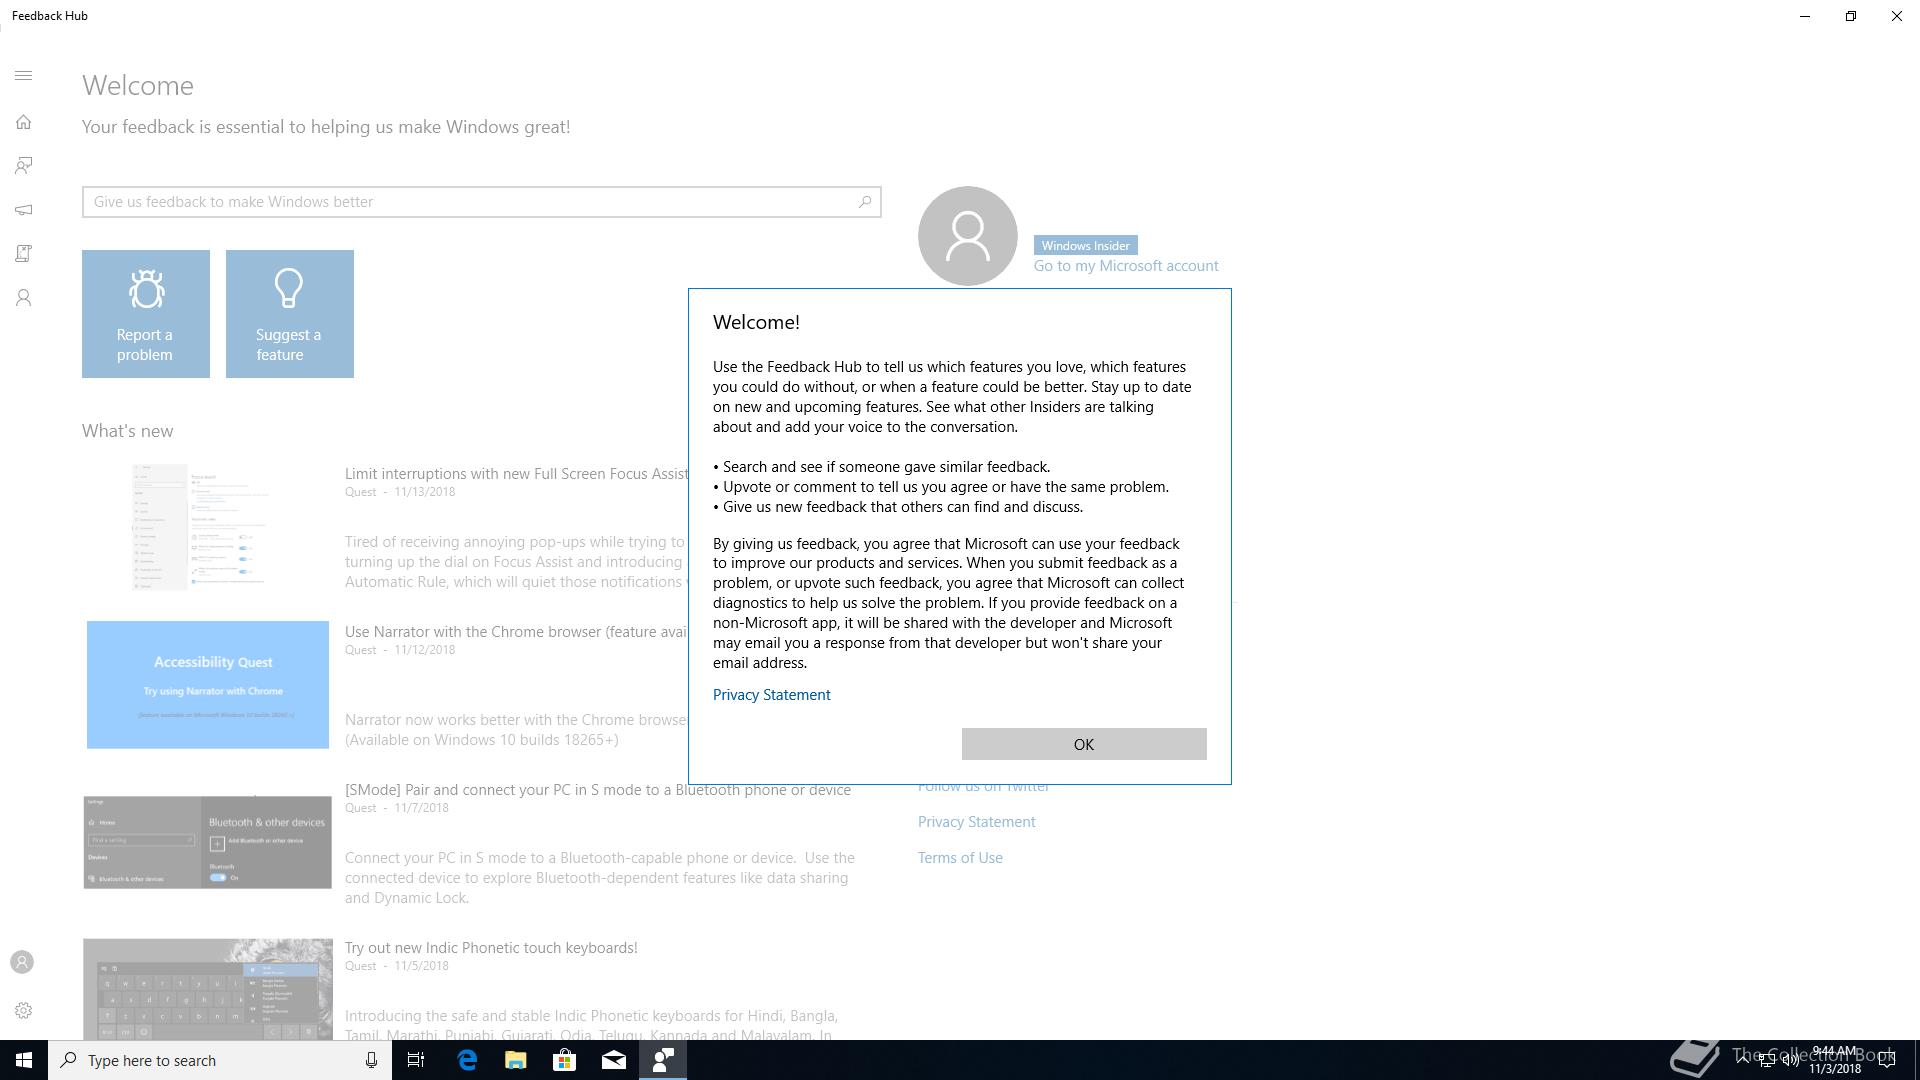Show hidden tray icons chevron
Screen dimensions: 1920x1080
(x=1742, y=1060)
